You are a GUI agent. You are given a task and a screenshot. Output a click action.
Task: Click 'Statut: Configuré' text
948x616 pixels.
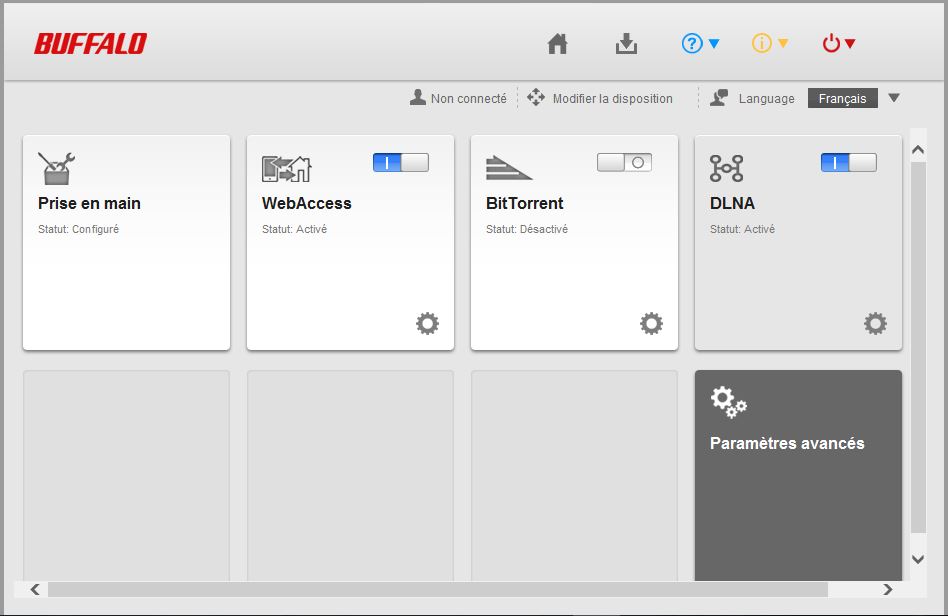(x=78, y=229)
